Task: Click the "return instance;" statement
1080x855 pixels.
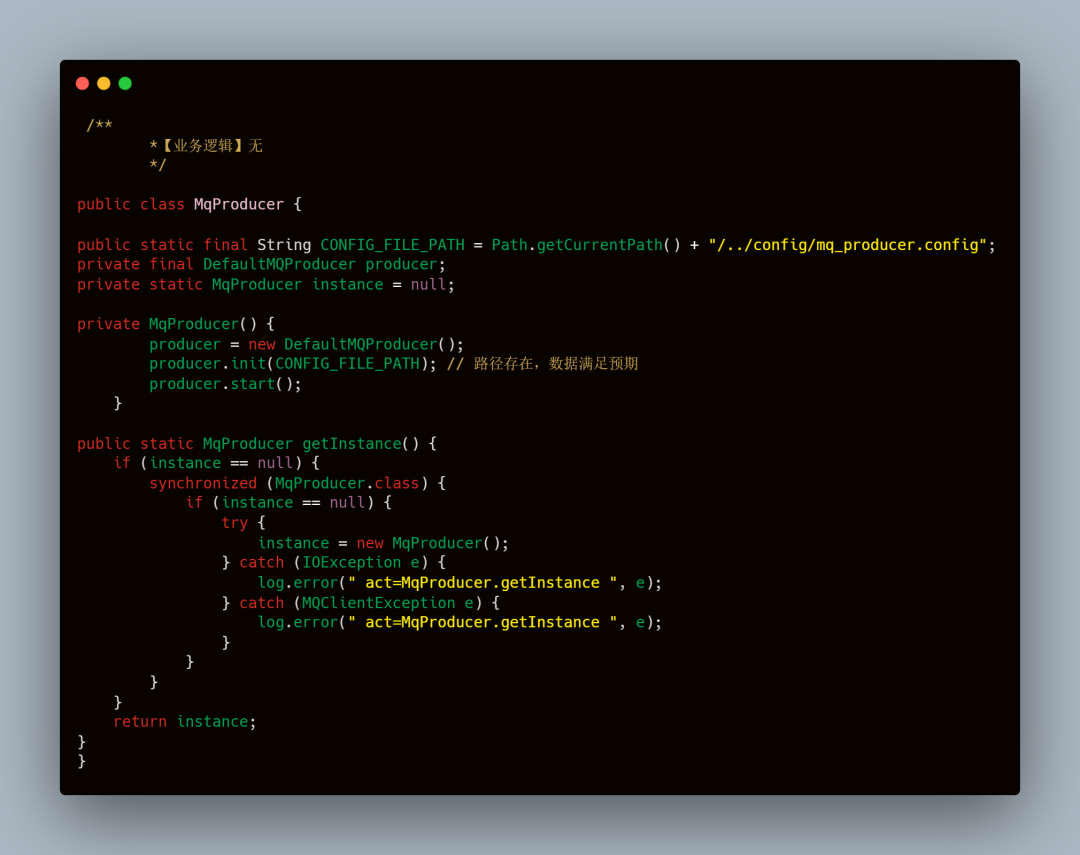Action: coord(185,721)
